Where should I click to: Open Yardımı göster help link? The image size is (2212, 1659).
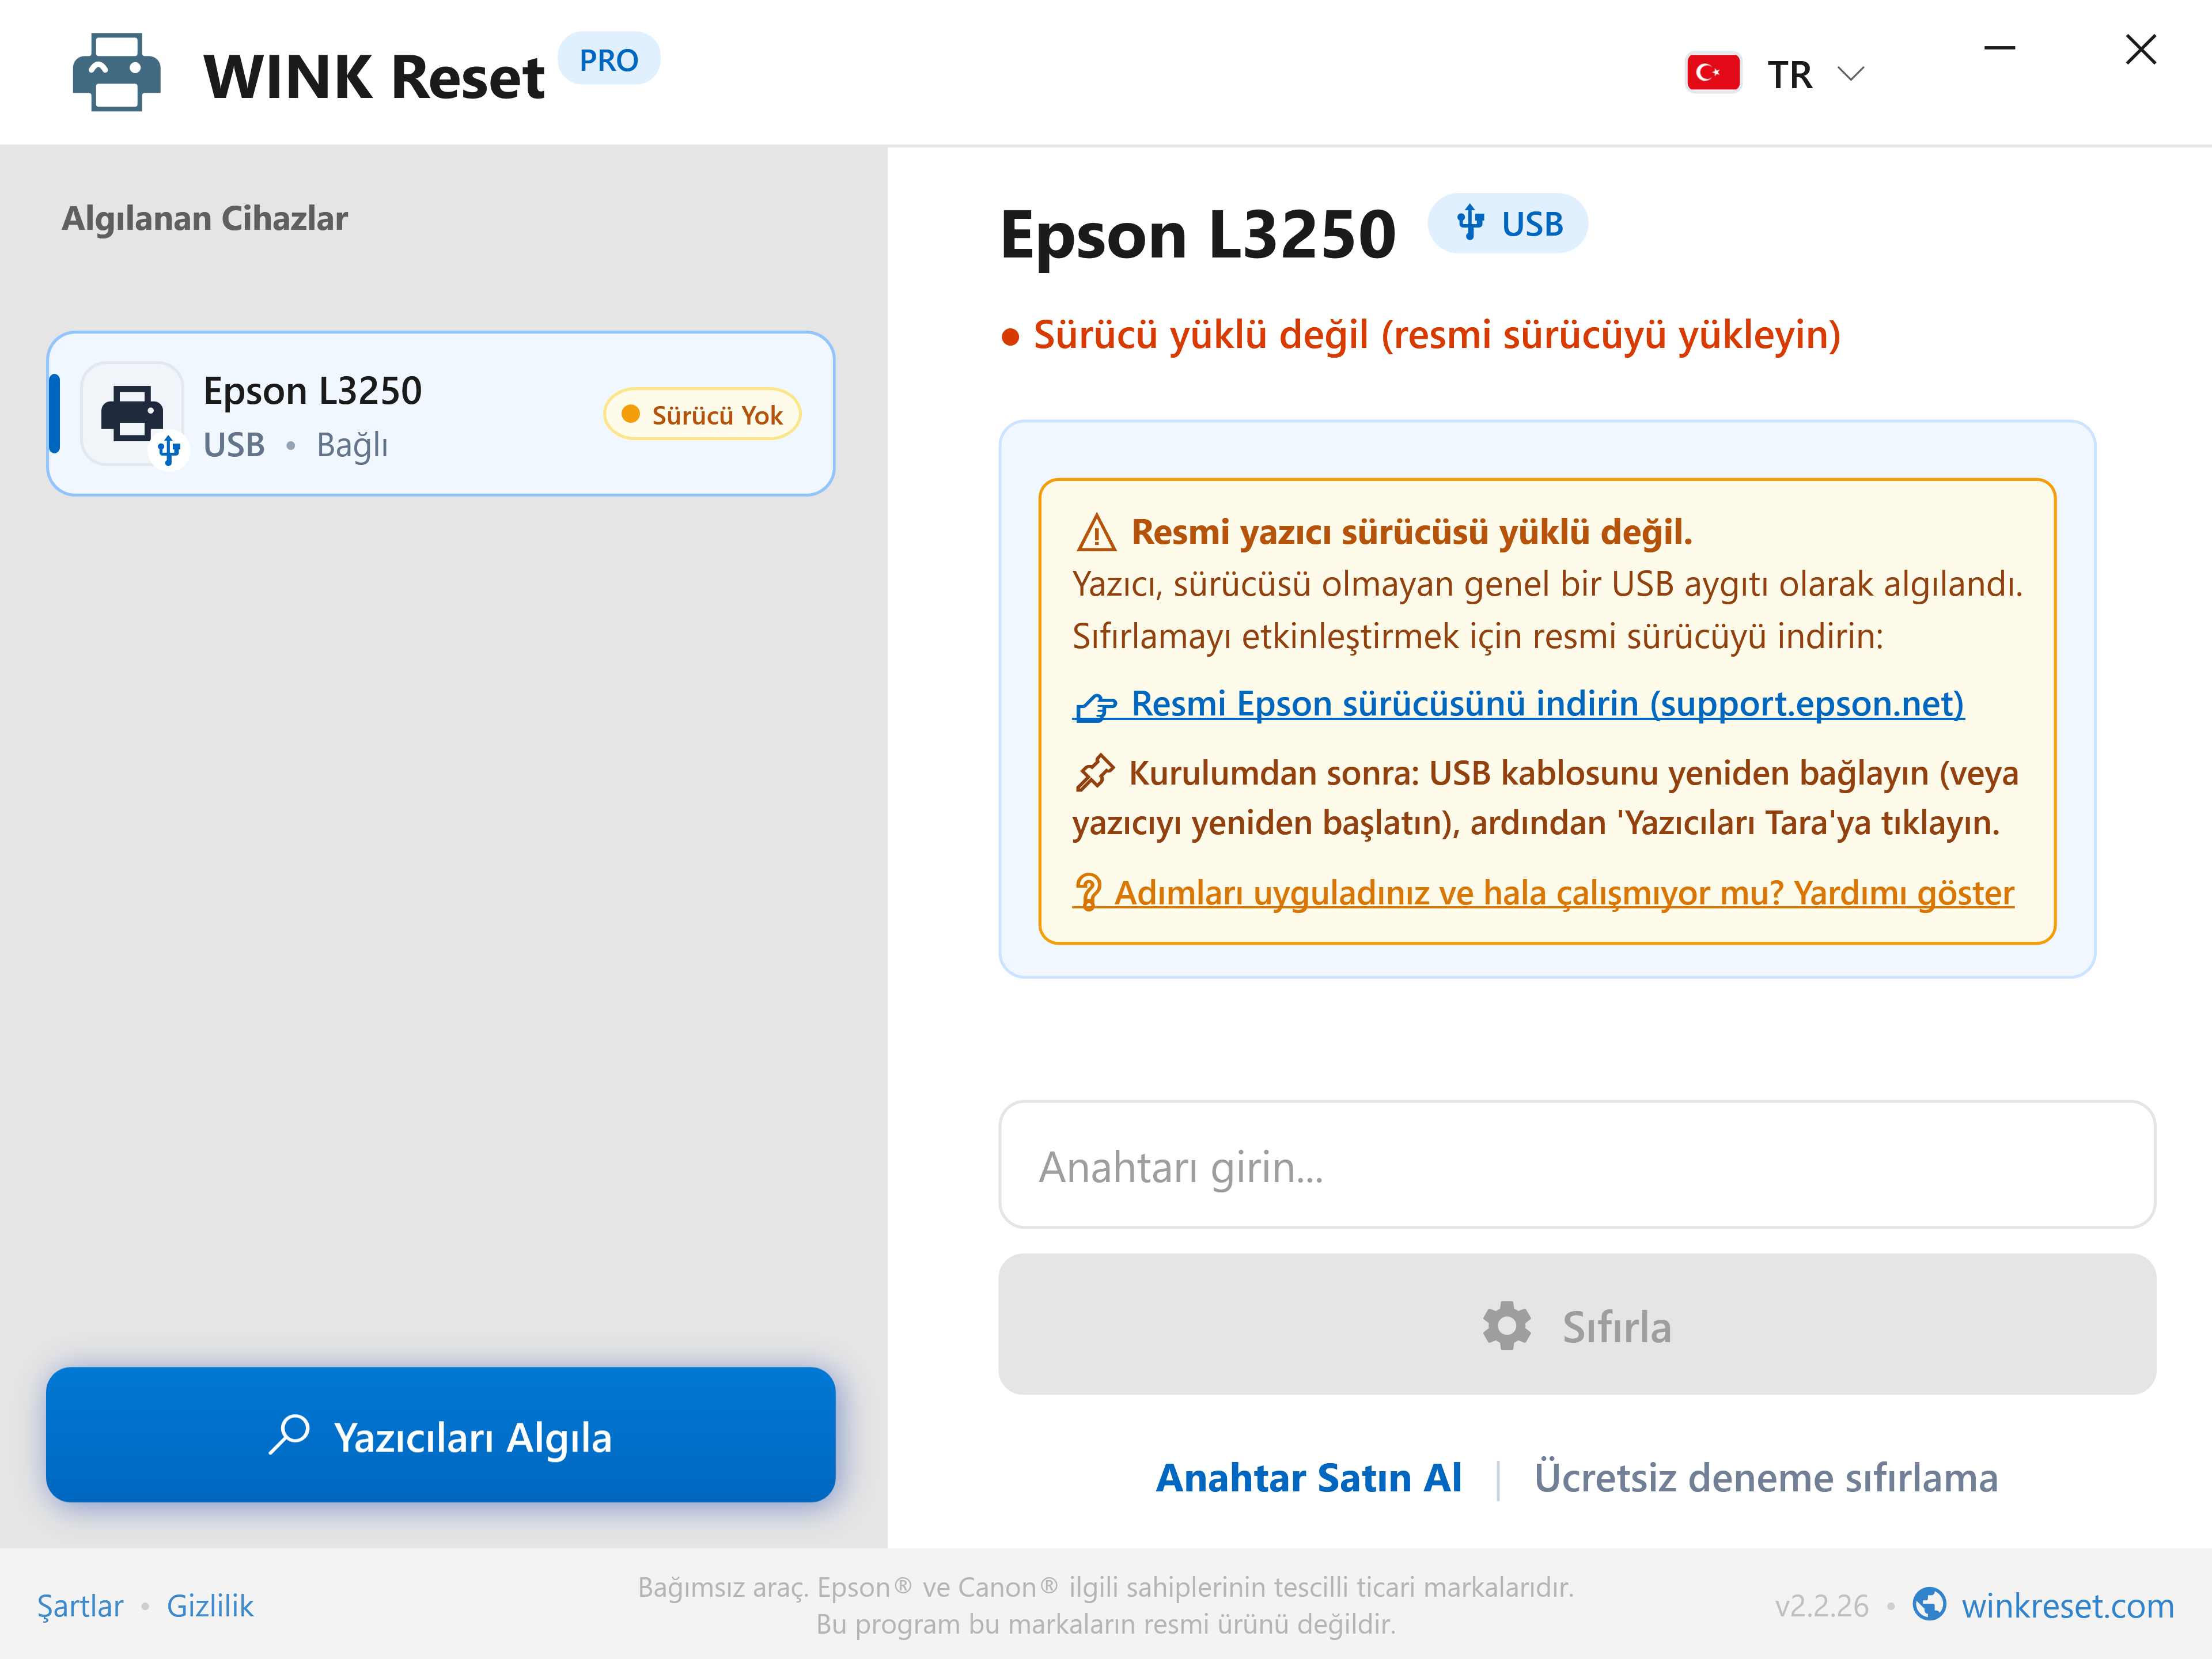1544,893
